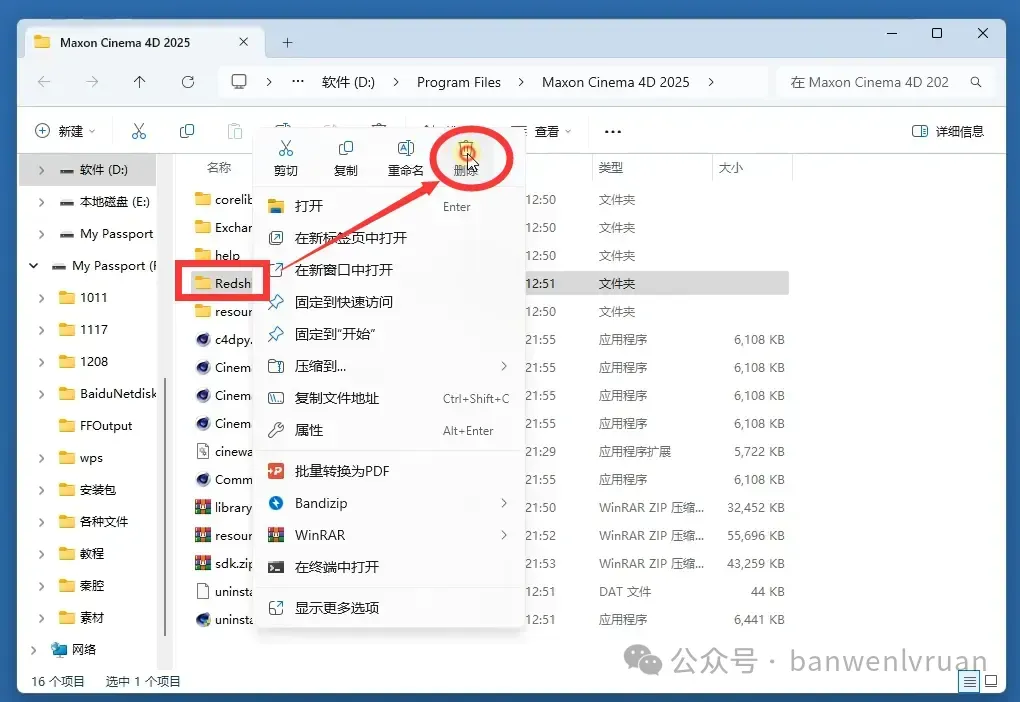Click the search magnifier icon
Image resolution: width=1020 pixels, height=702 pixels.
coord(976,82)
